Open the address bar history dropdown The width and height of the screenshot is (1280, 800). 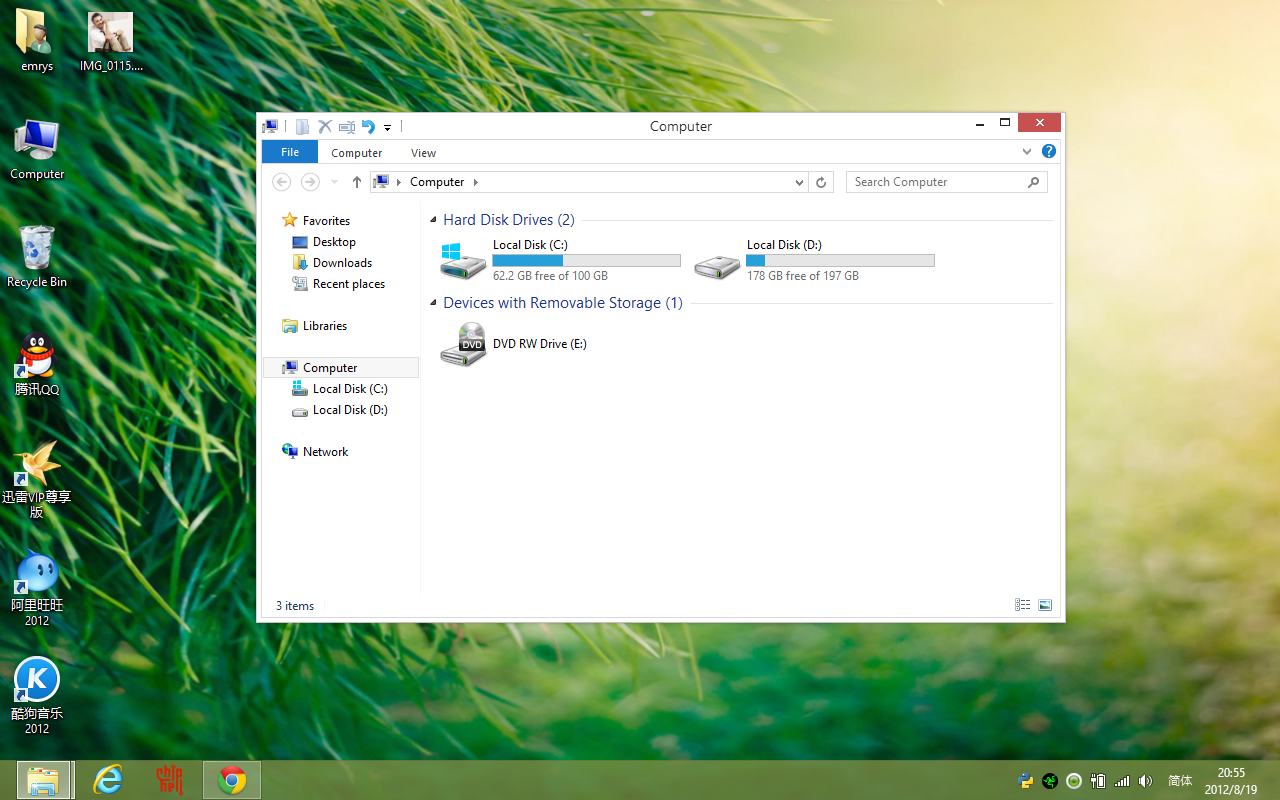point(799,182)
